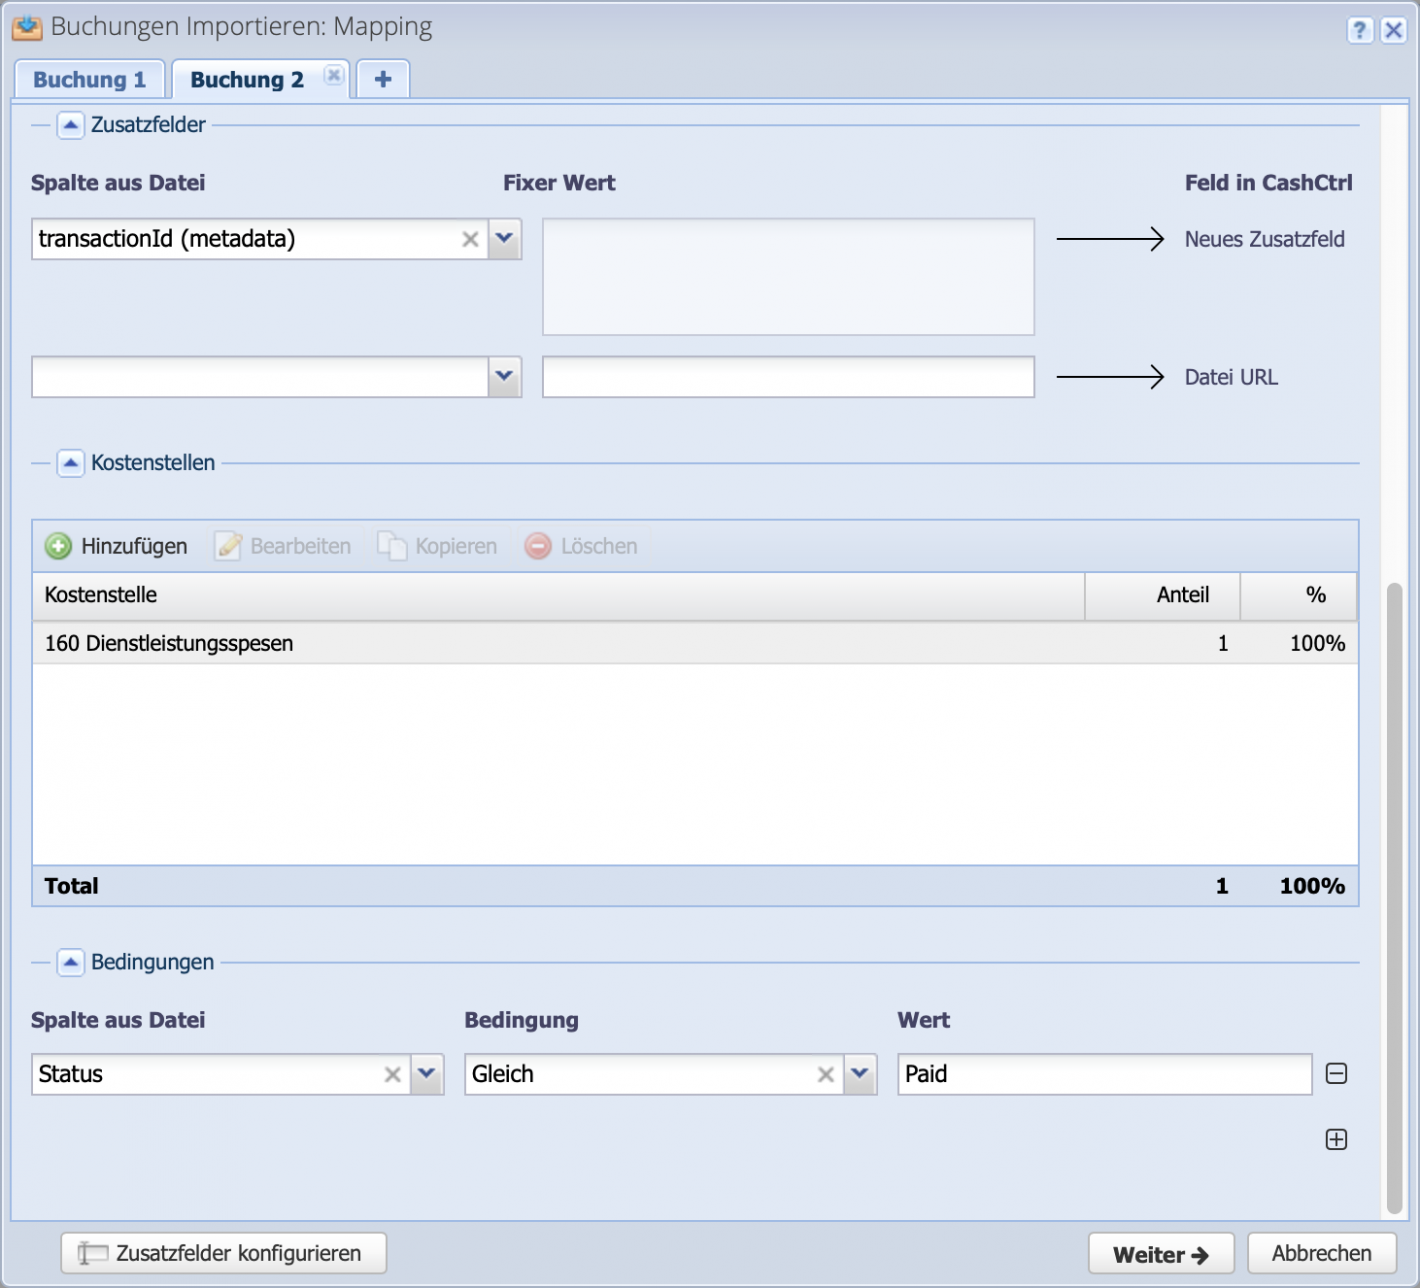1420x1288 pixels.
Task: Collapse the Zusatzfelder section
Action: coord(70,126)
